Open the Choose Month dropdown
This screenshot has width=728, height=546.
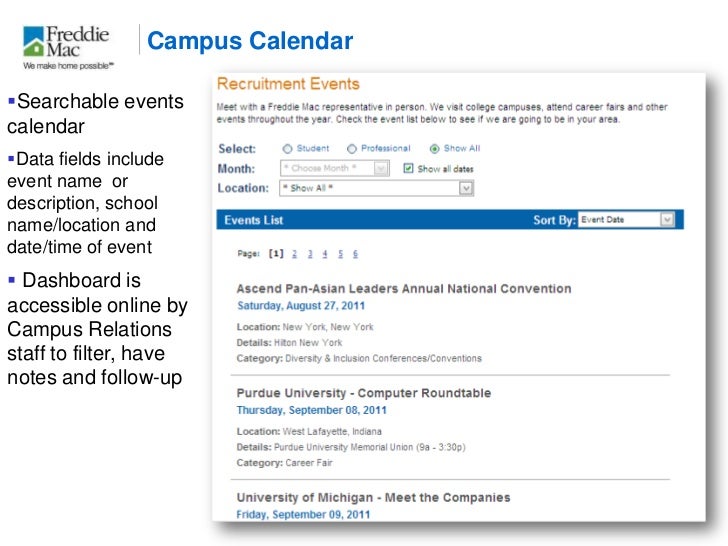click(x=334, y=168)
